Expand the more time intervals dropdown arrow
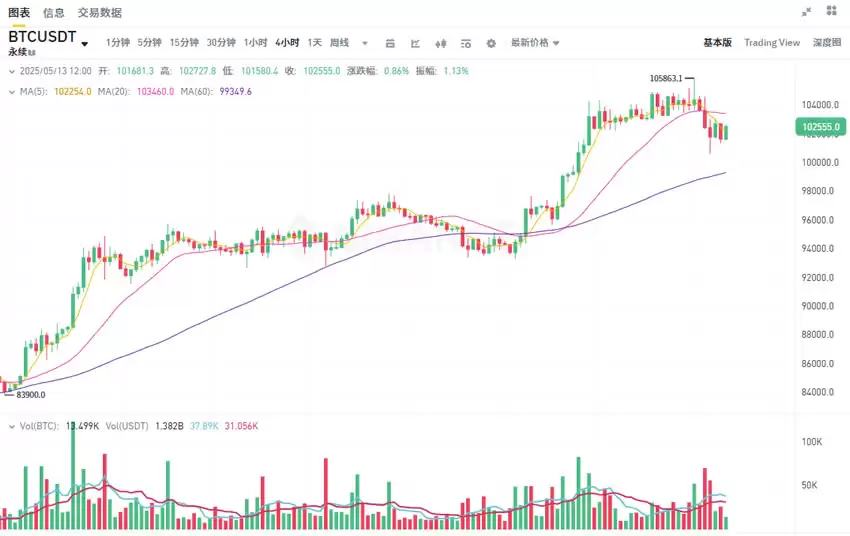This screenshot has width=850, height=536. click(364, 43)
